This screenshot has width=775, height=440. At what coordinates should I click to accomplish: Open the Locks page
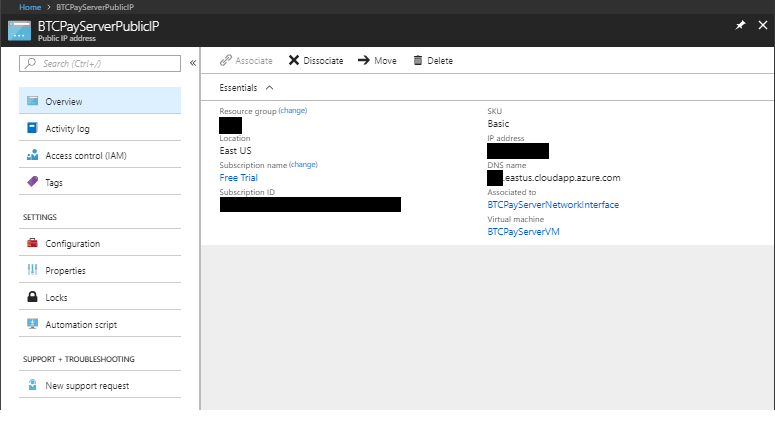tap(100, 298)
